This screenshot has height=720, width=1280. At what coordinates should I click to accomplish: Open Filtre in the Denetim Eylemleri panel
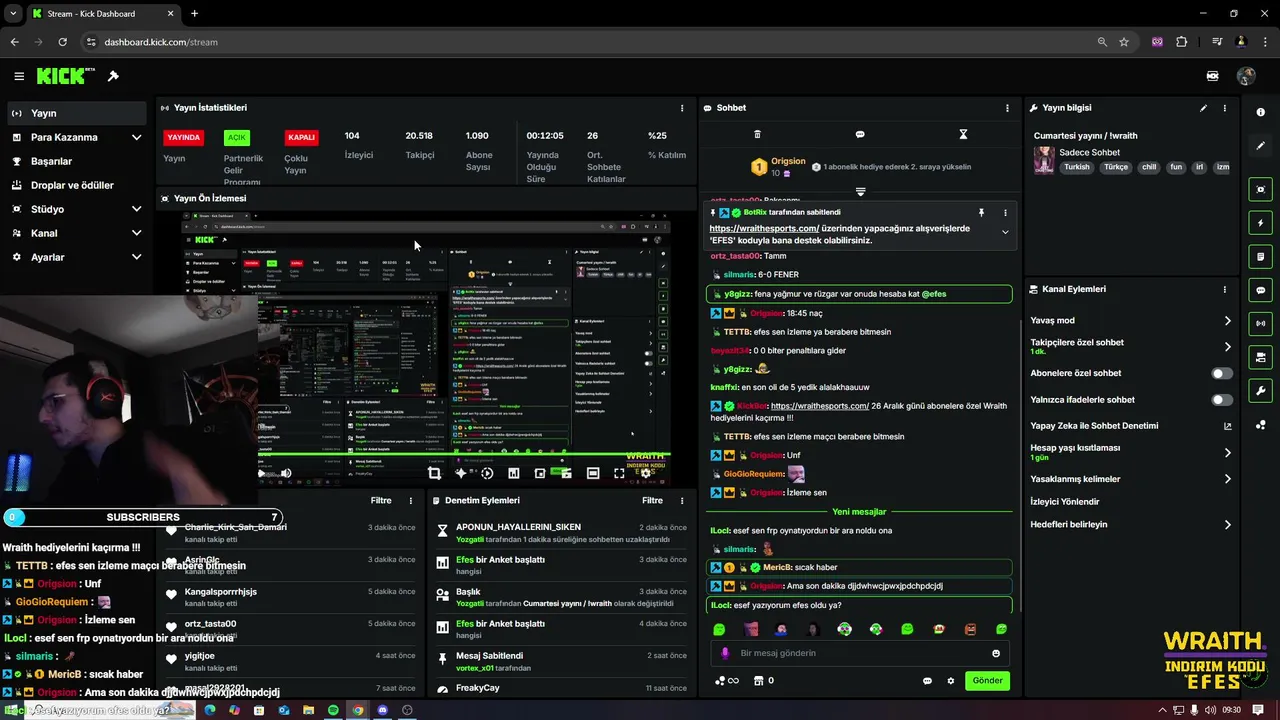[x=652, y=501]
